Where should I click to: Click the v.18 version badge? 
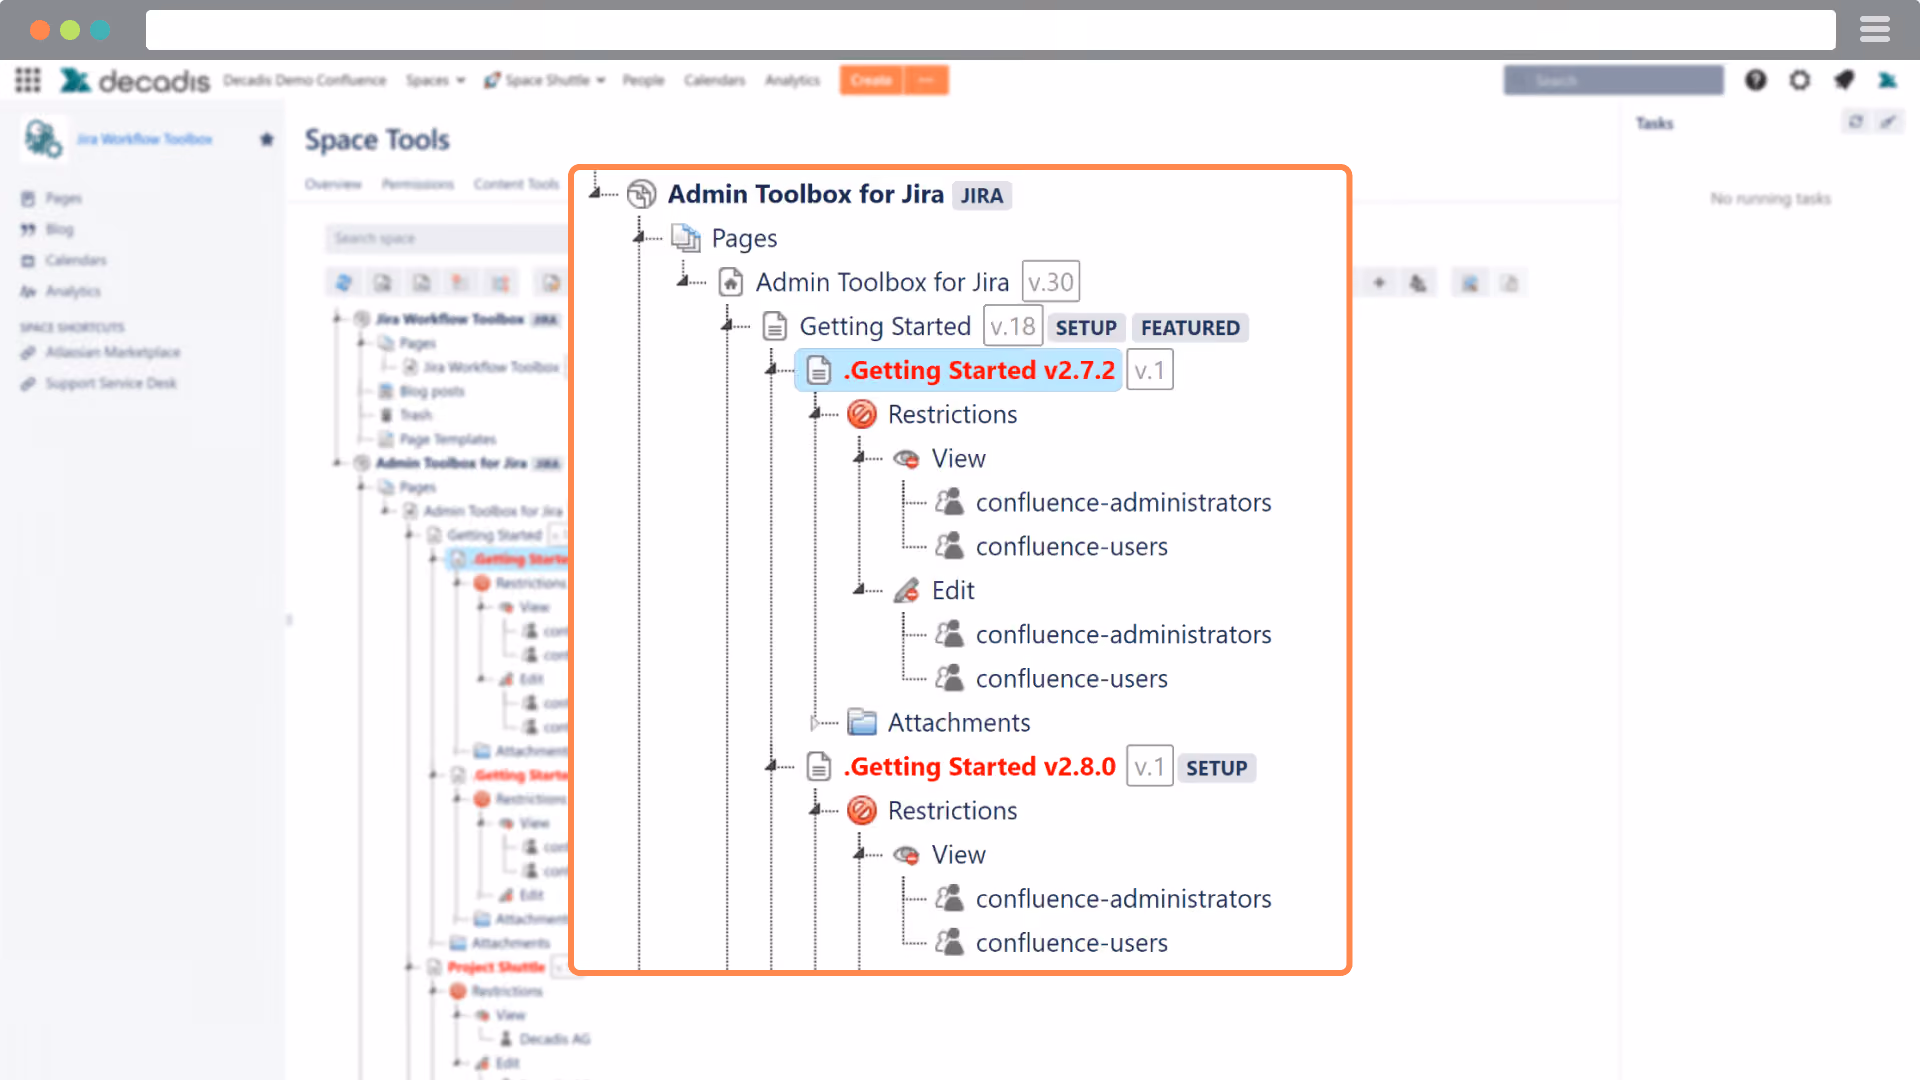click(1013, 326)
